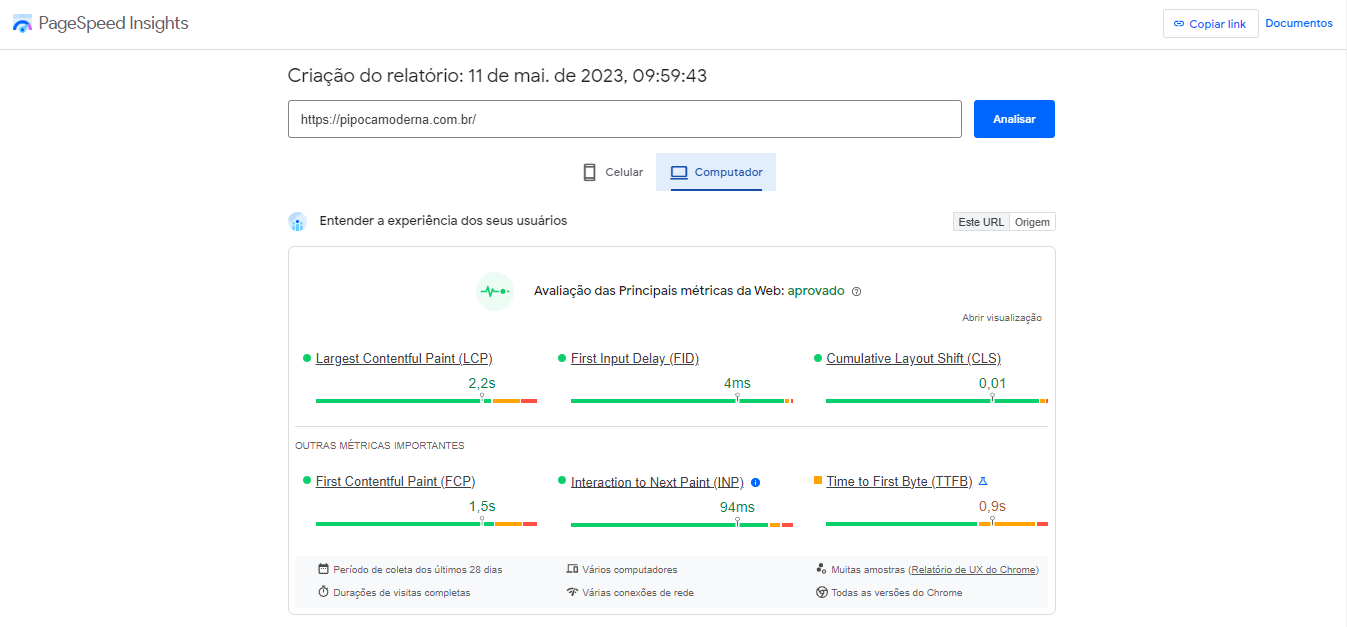Image resolution: width=1347 pixels, height=627 pixels.
Task: Click Durações de visitas completas text
Action: 402,592
